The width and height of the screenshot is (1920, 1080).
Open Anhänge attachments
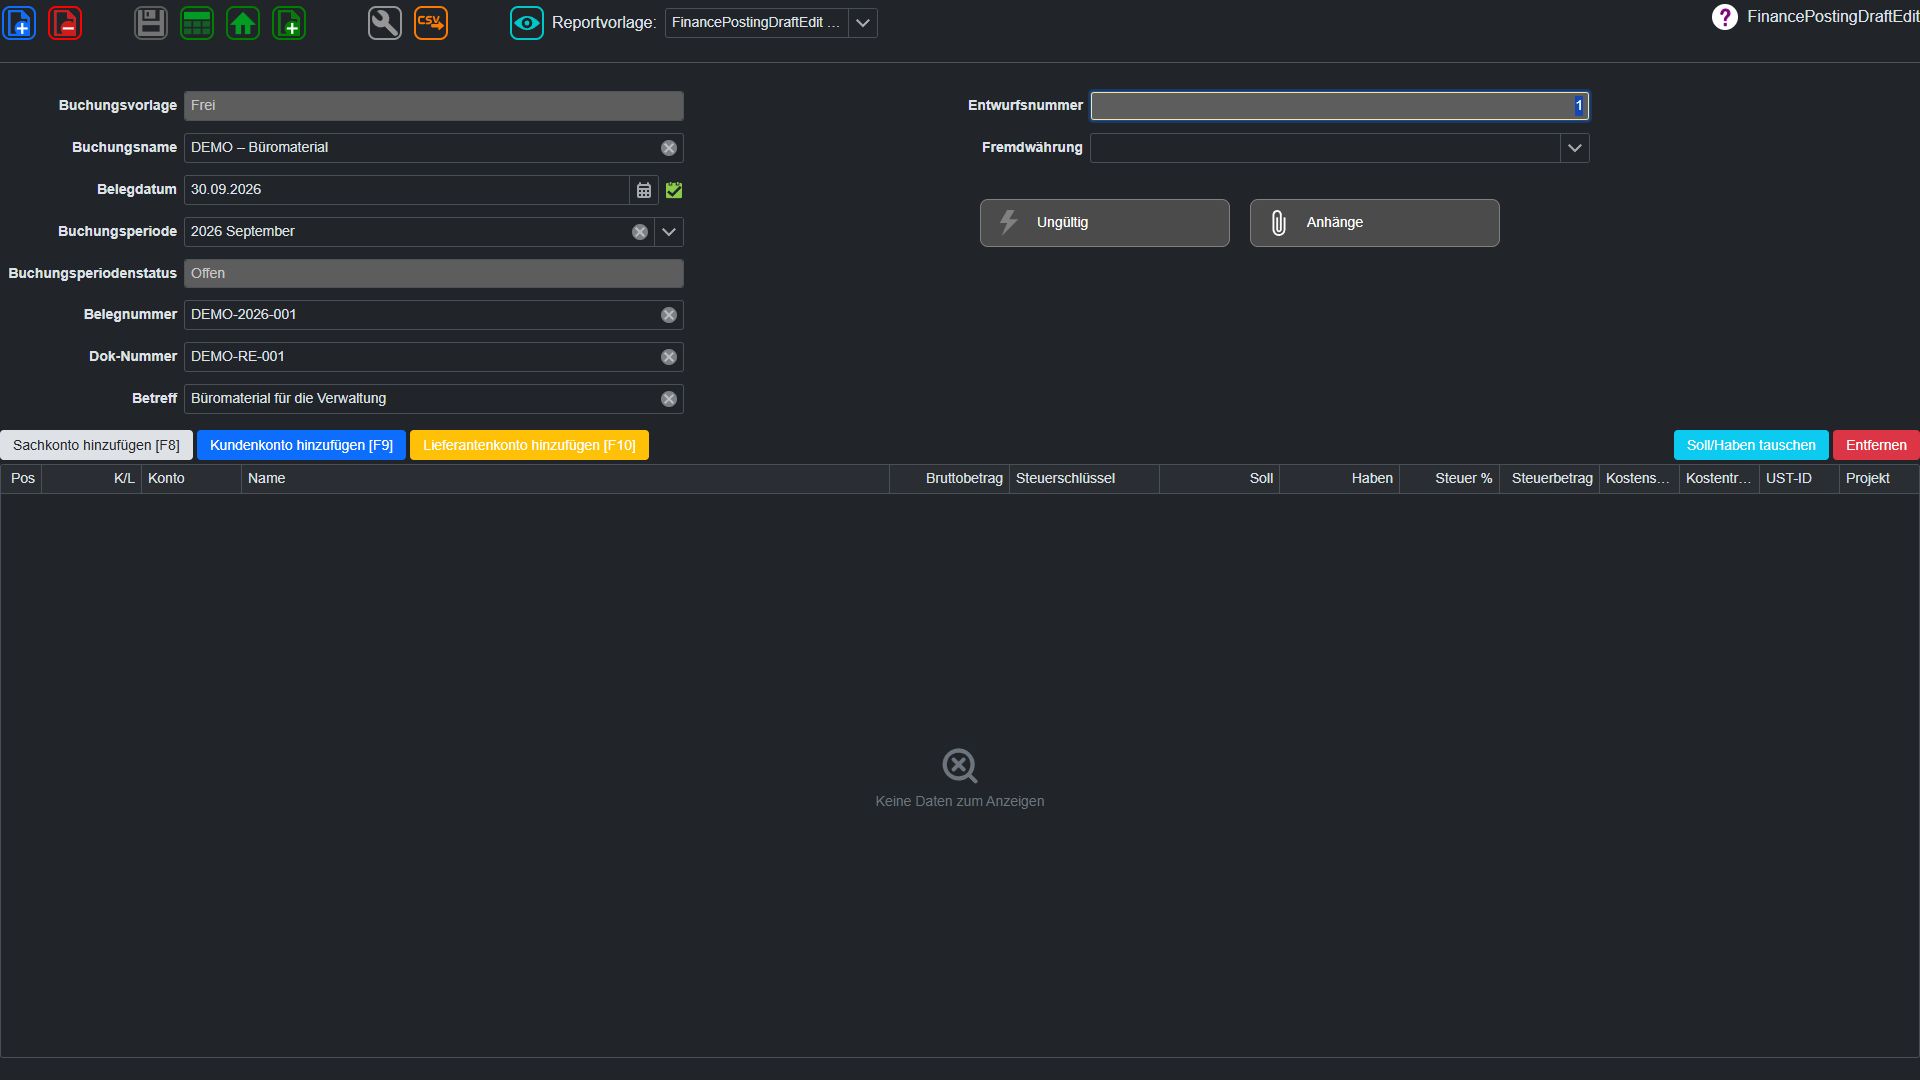(x=1375, y=223)
